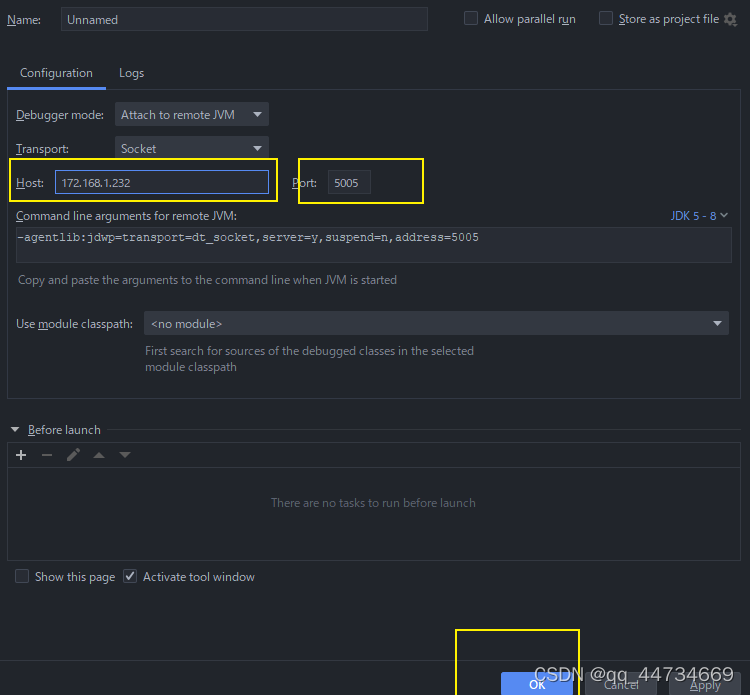Switch to the Configuration tab

[56, 73]
